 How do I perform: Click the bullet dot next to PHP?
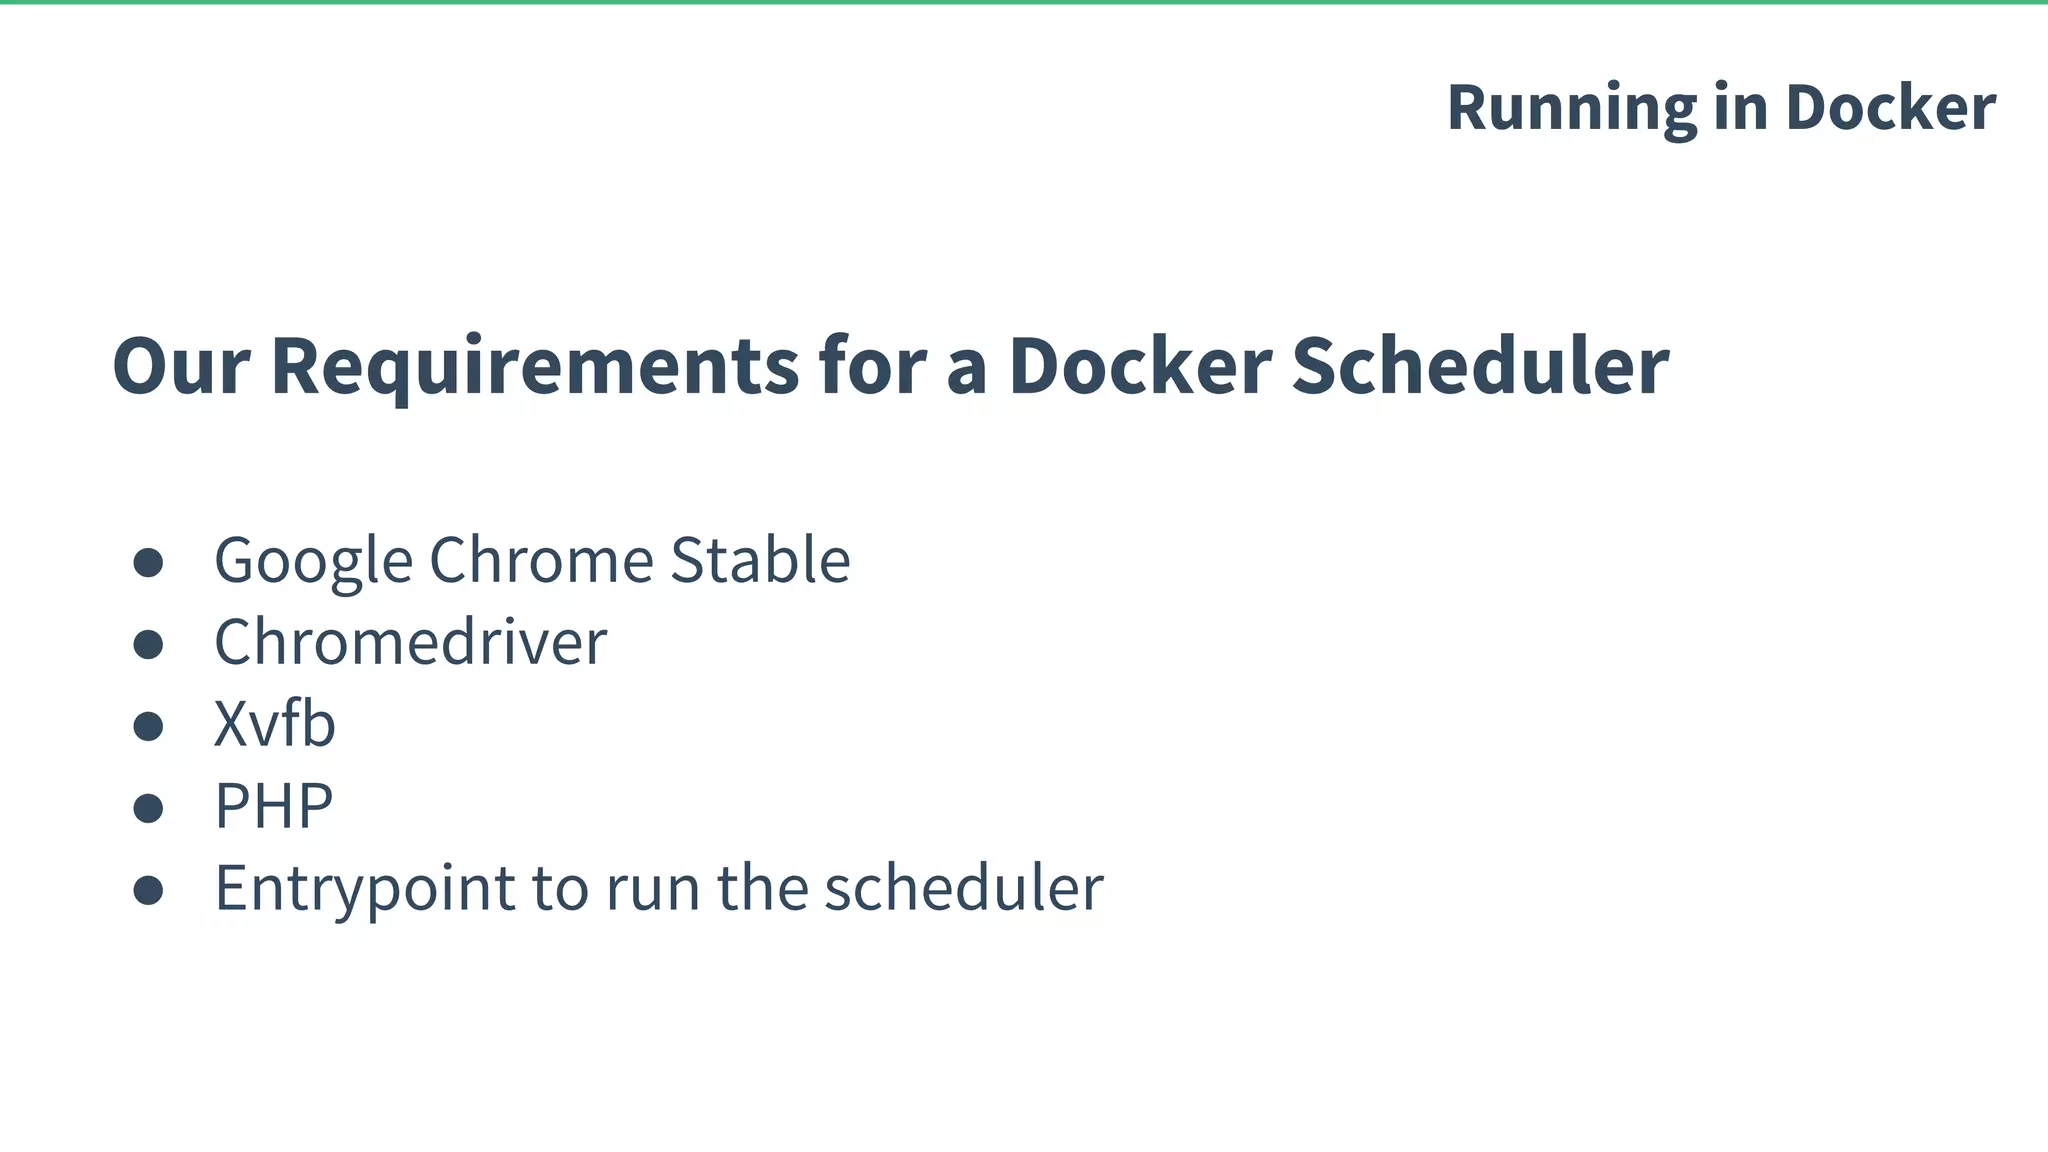[148, 808]
